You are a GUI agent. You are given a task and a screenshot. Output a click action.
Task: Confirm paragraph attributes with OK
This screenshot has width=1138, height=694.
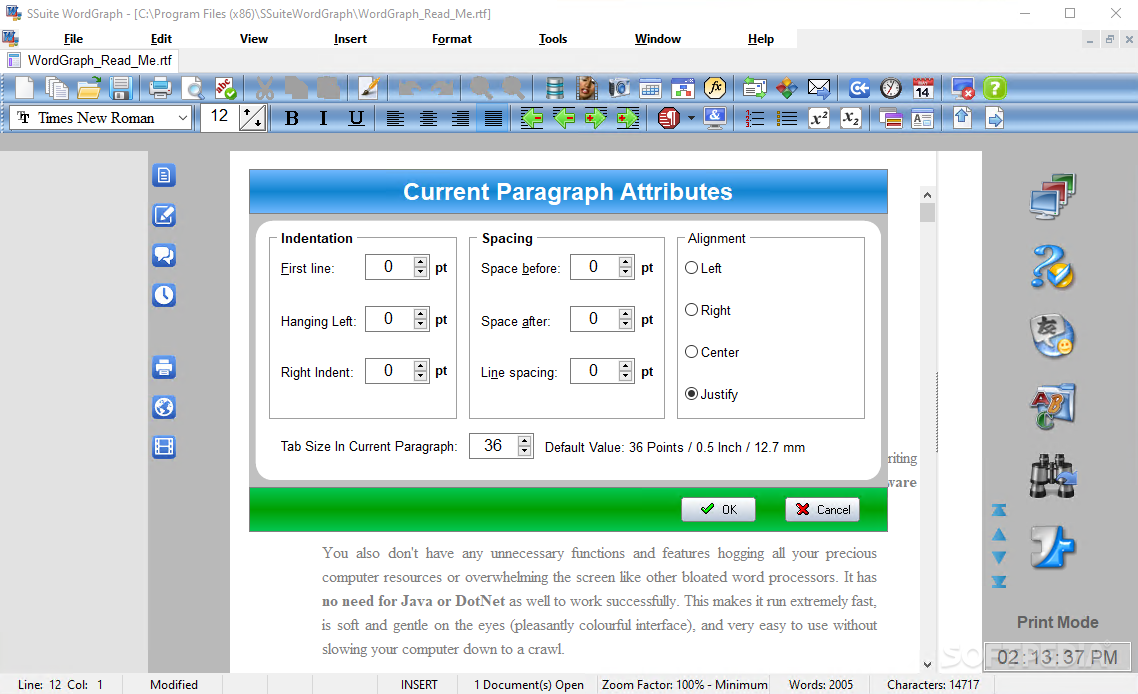coord(719,510)
